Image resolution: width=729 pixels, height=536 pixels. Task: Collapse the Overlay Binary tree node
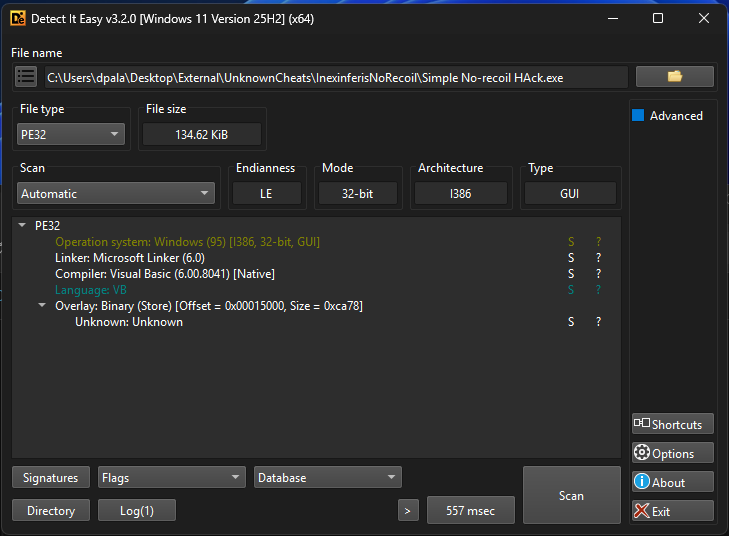42,305
